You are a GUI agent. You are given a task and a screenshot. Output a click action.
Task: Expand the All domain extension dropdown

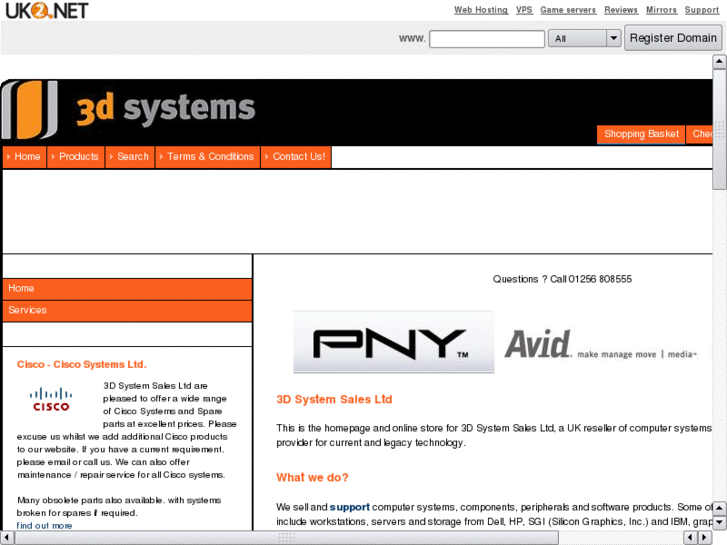point(584,38)
